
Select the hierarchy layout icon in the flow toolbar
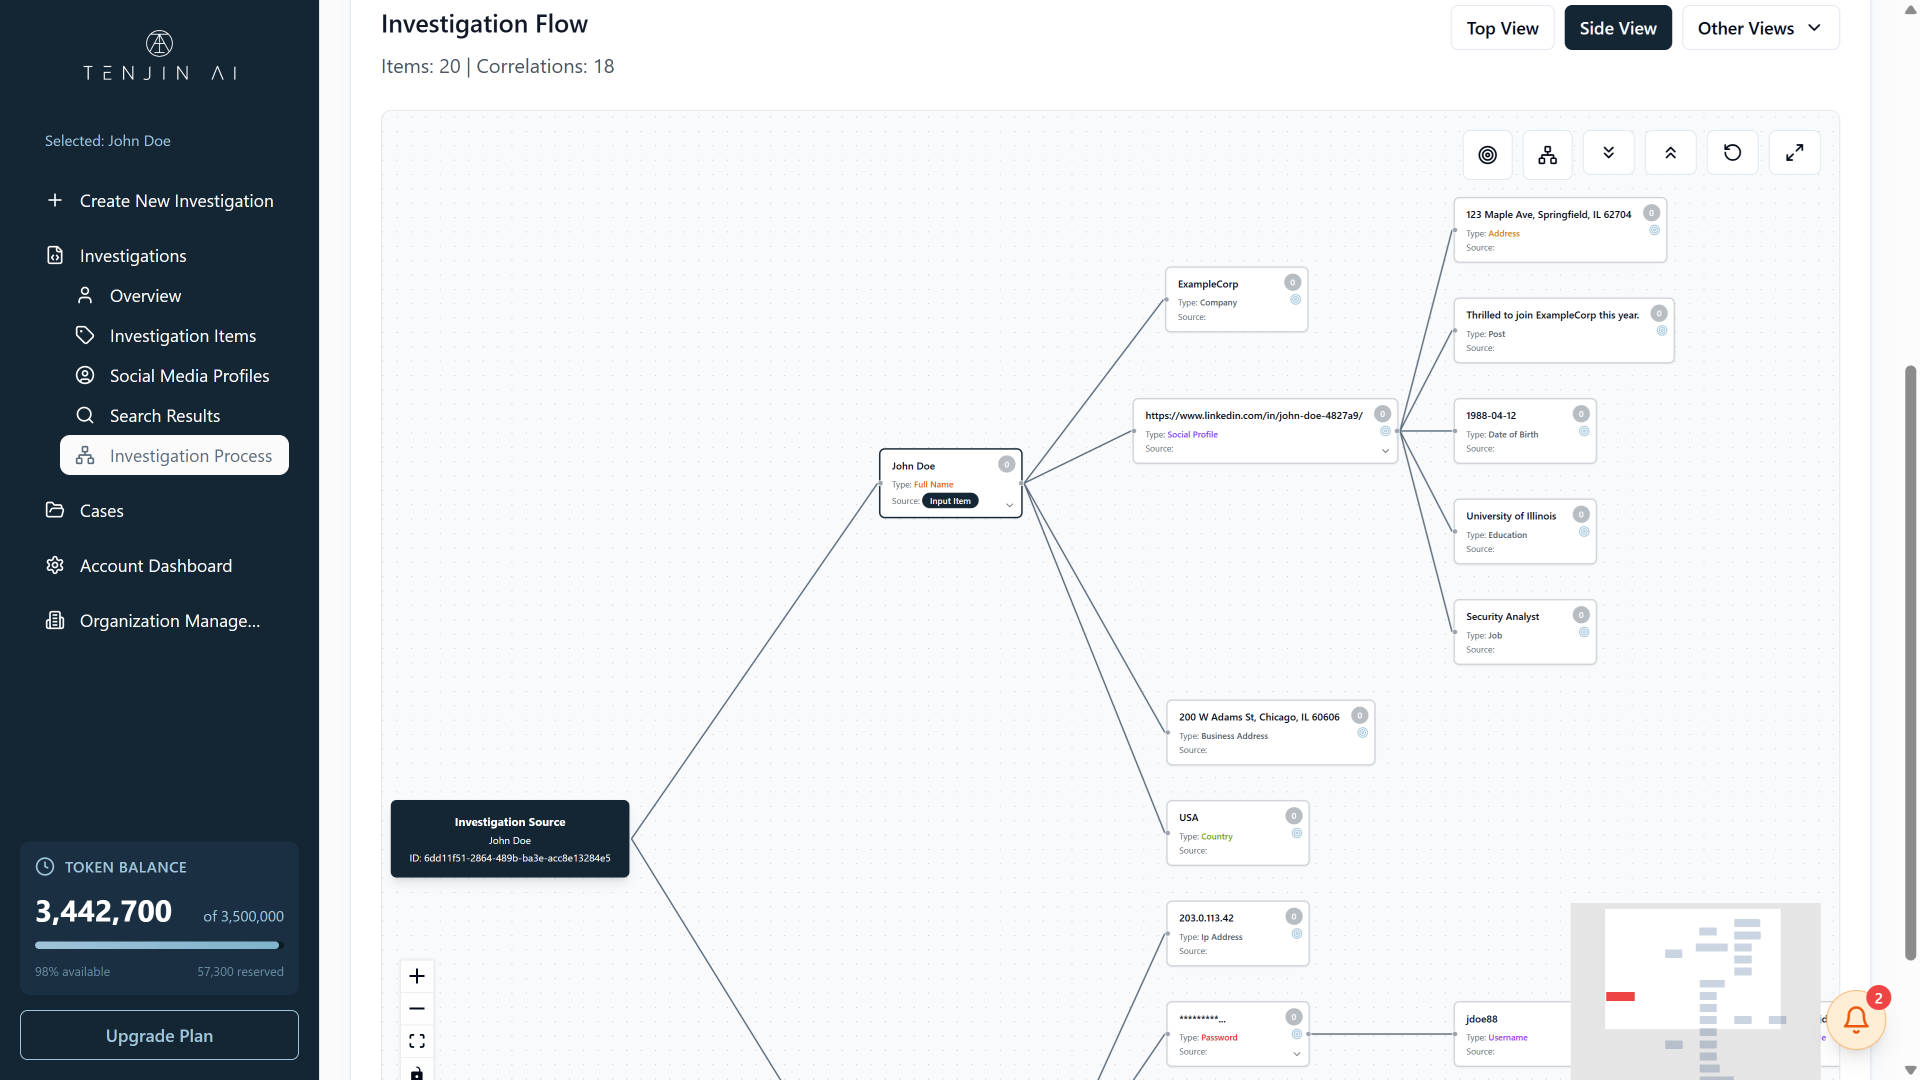pyautogui.click(x=1546, y=153)
